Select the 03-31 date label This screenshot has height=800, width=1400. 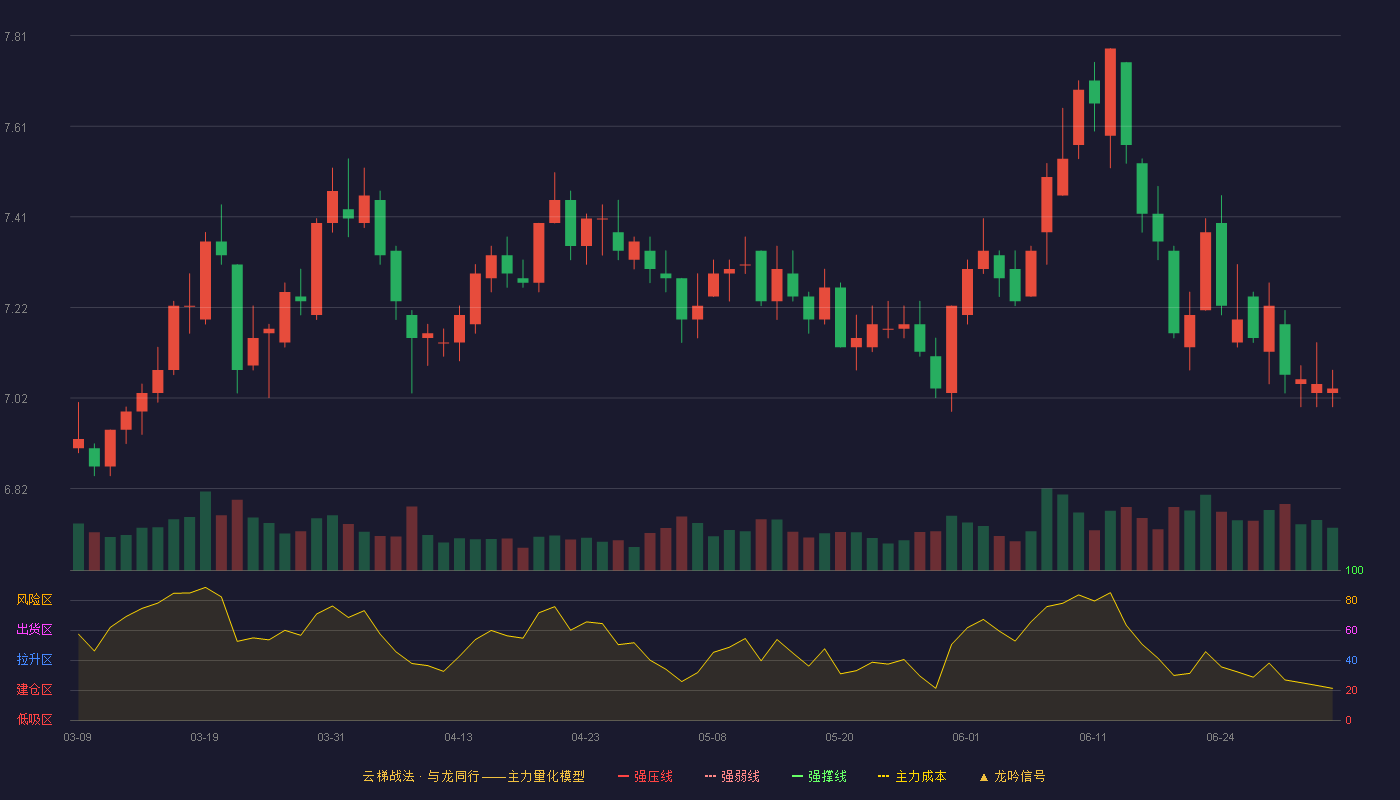click(x=331, y=737)
